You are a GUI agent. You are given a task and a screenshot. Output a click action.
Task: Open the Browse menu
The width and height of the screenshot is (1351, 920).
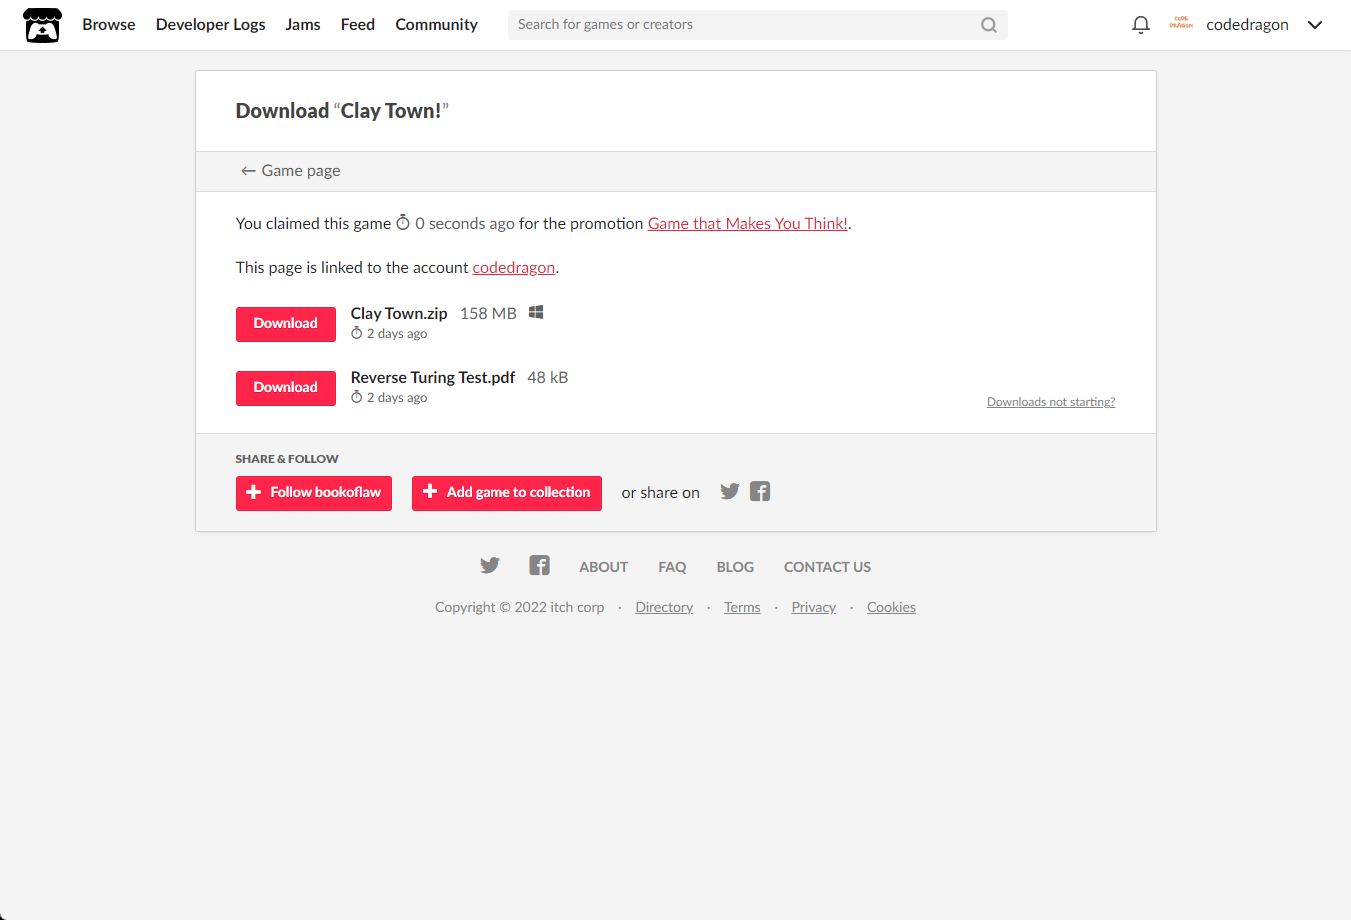(109, 25)
